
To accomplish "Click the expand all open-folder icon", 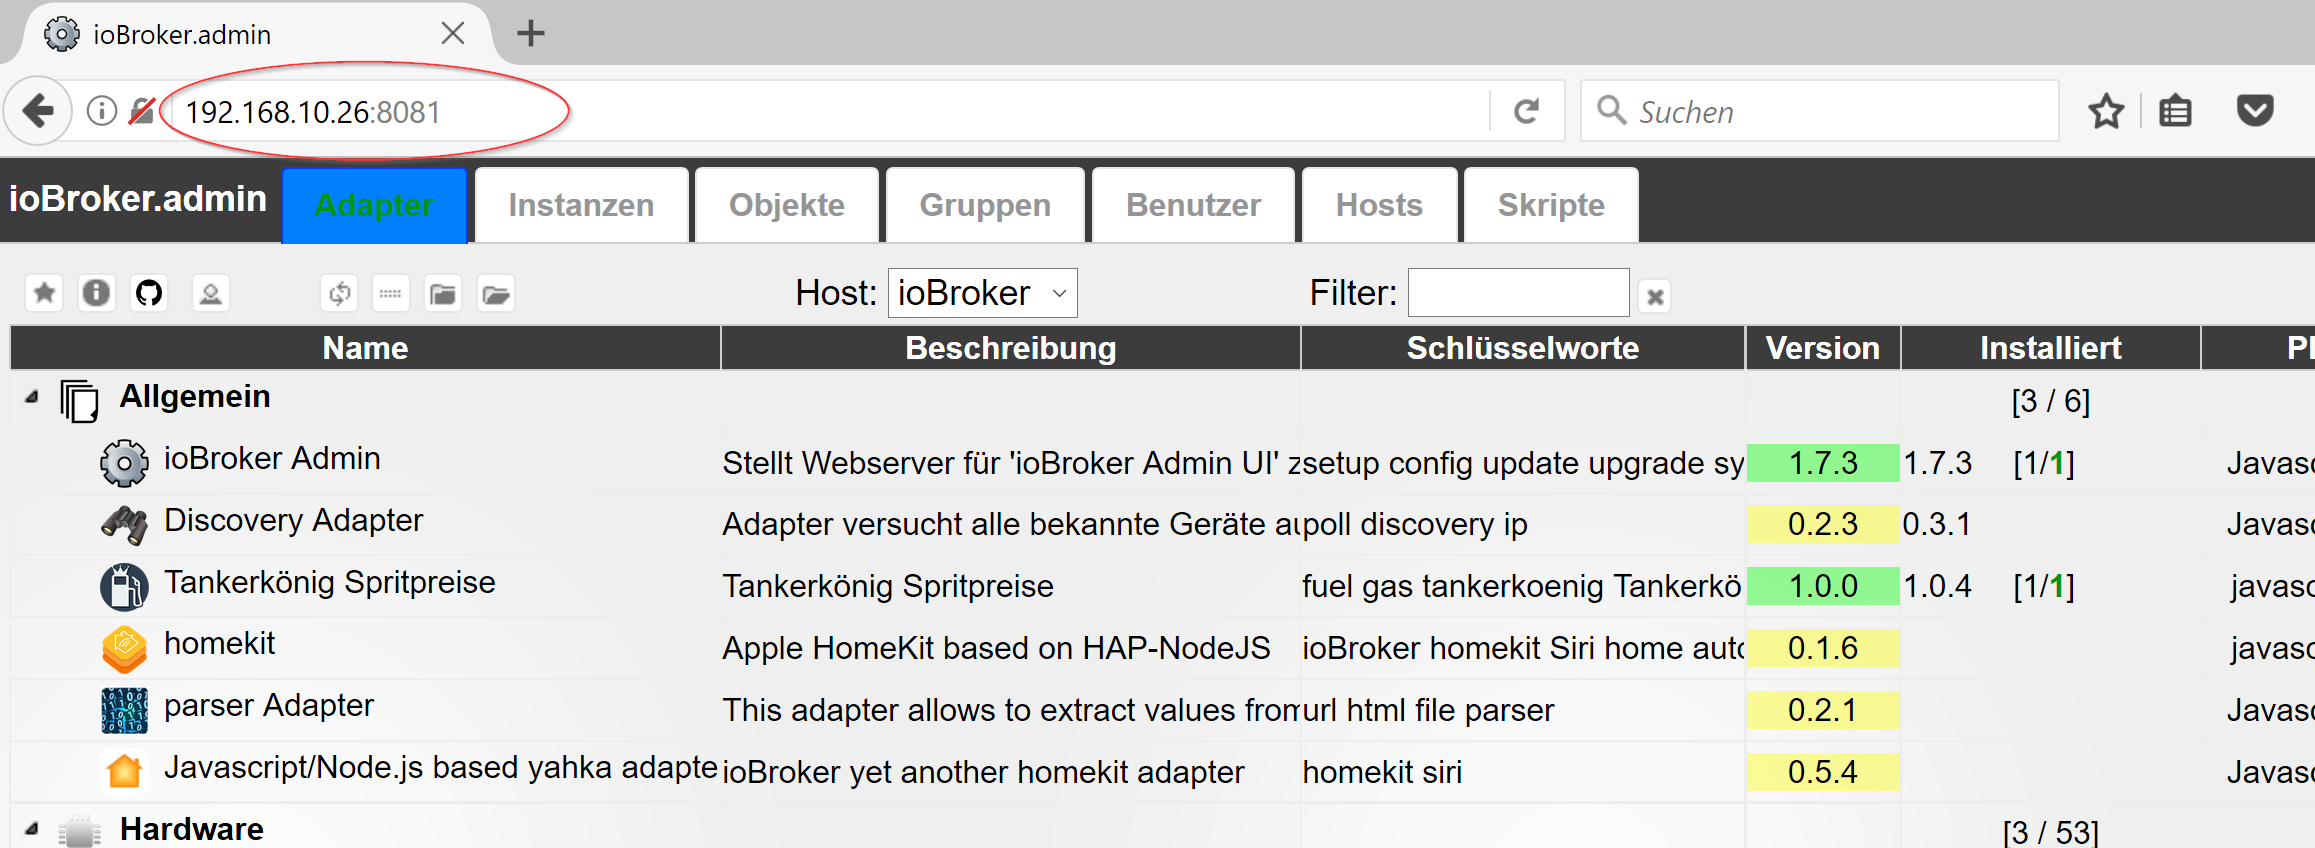I will click(496, 294).
